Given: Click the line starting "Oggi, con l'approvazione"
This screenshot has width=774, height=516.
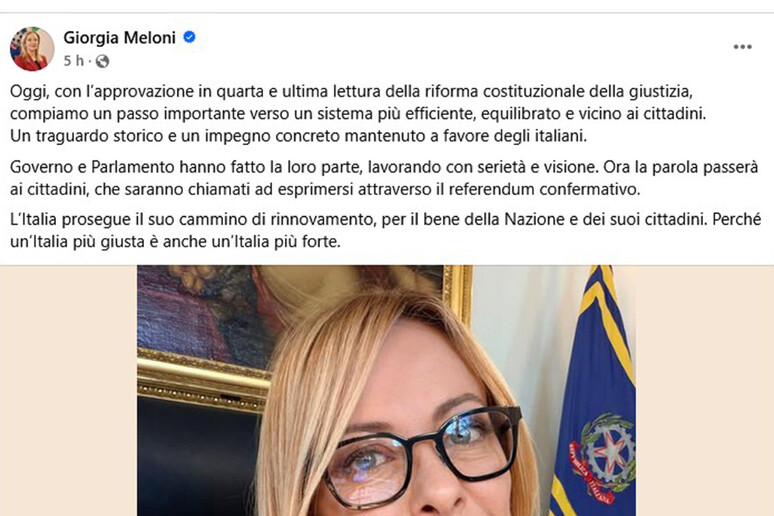Looking at the screenshot, I should pos(351,92).
